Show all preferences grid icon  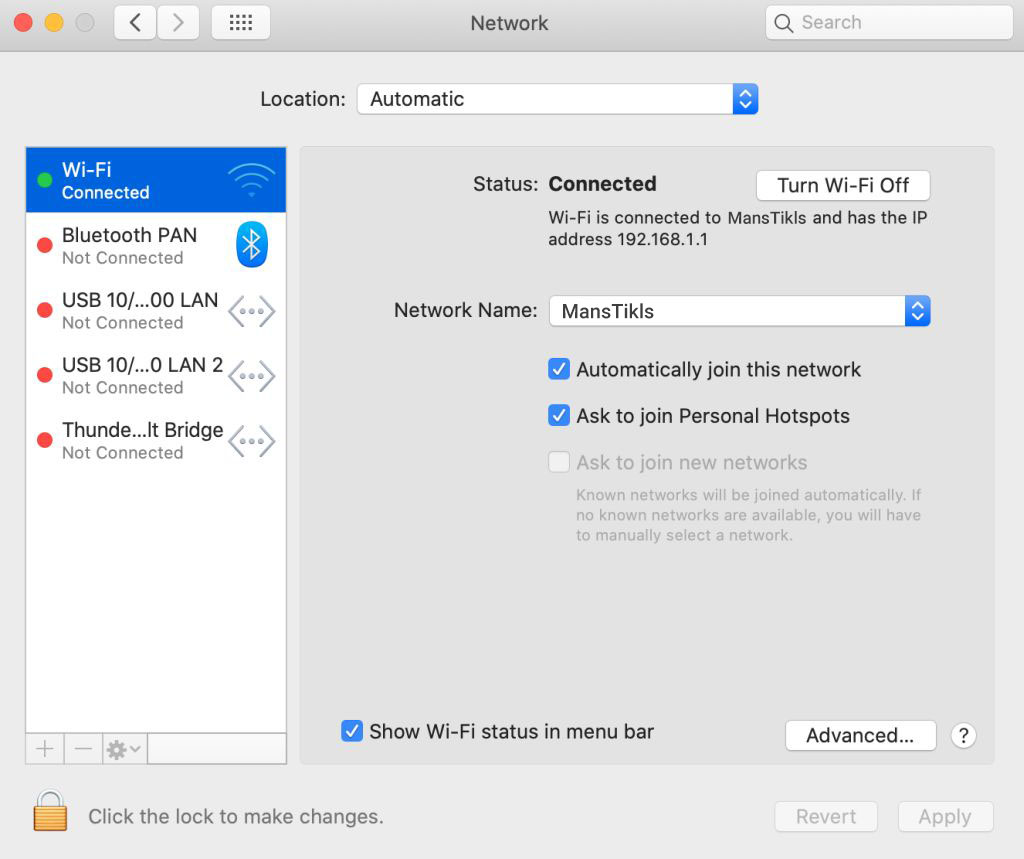tap(241, 23)
